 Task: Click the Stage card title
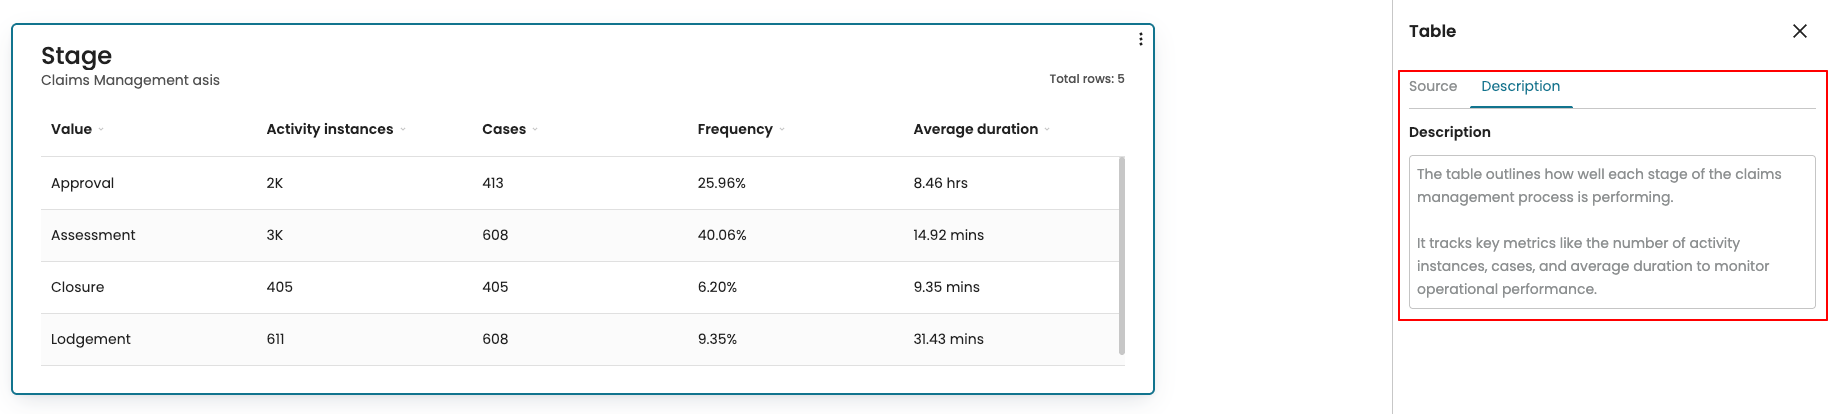click(x=76, y=56)
